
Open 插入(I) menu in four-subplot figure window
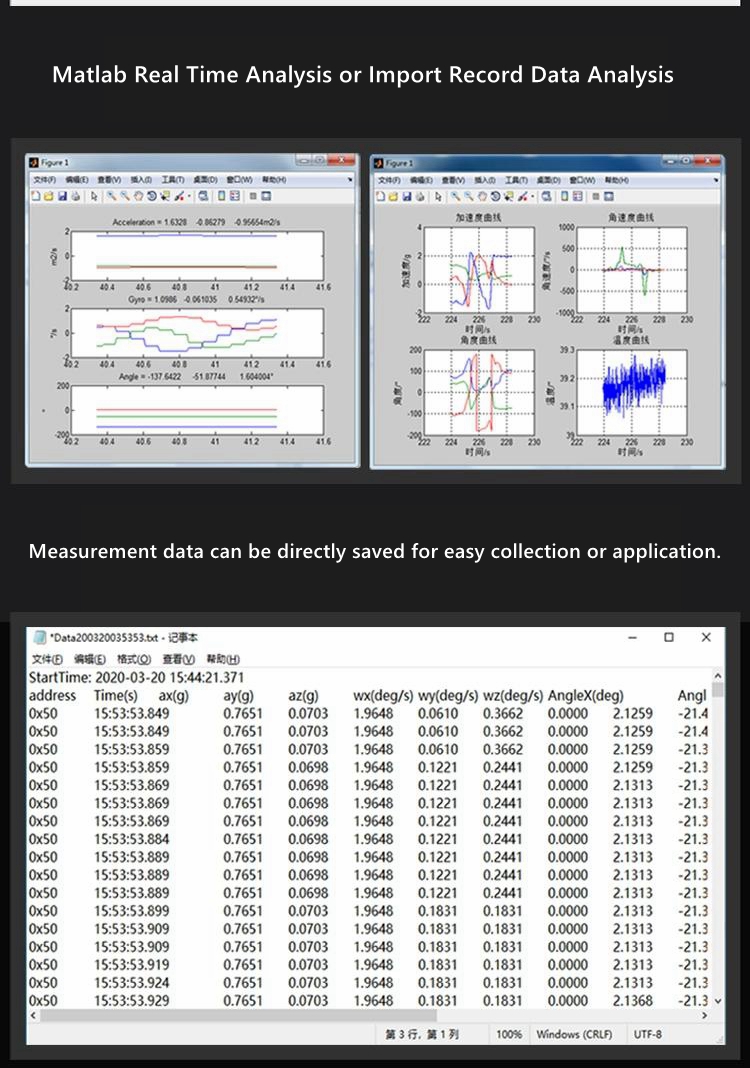(x=489, y=180)
